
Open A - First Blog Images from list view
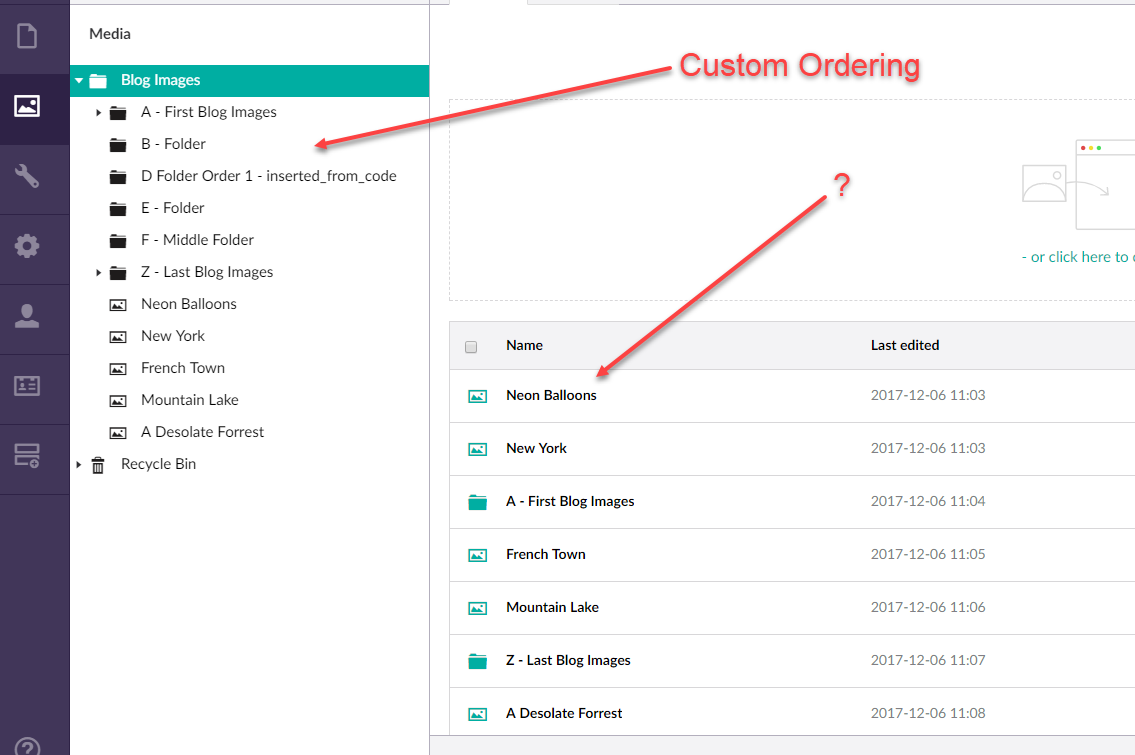pyautogui.click(x=570, y=501)
